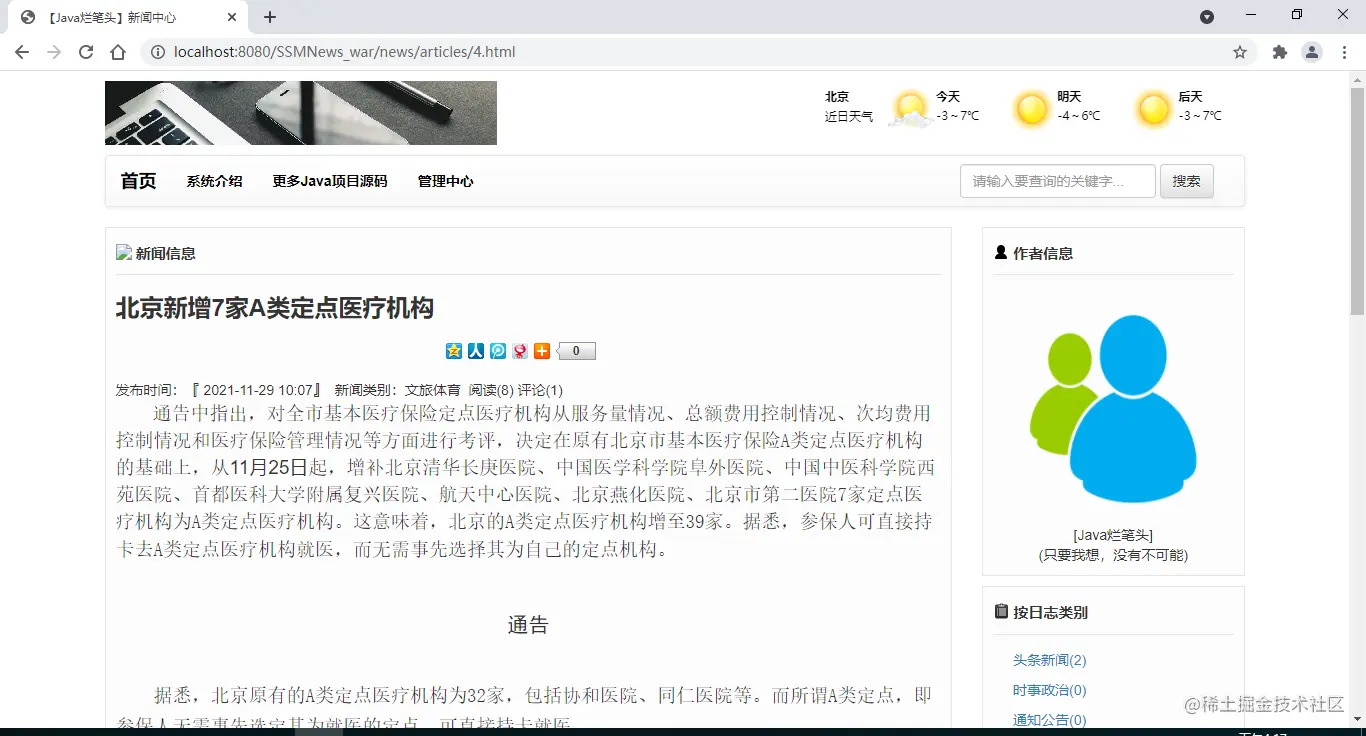The image size is (1366, 736).
Task: Share the article to Qzone
Action: click(454, 350)
